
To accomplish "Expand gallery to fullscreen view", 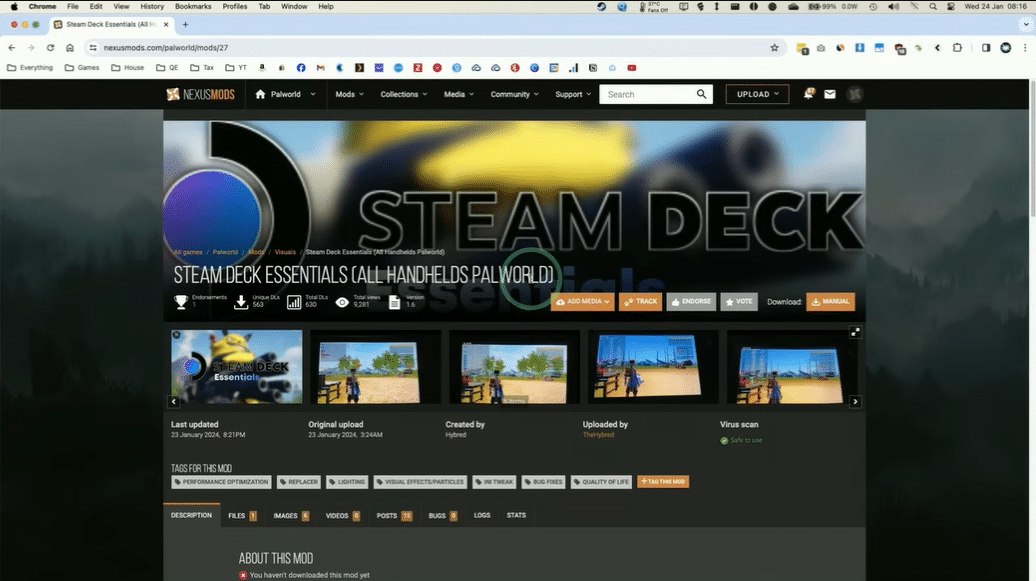I will (855, 332).
